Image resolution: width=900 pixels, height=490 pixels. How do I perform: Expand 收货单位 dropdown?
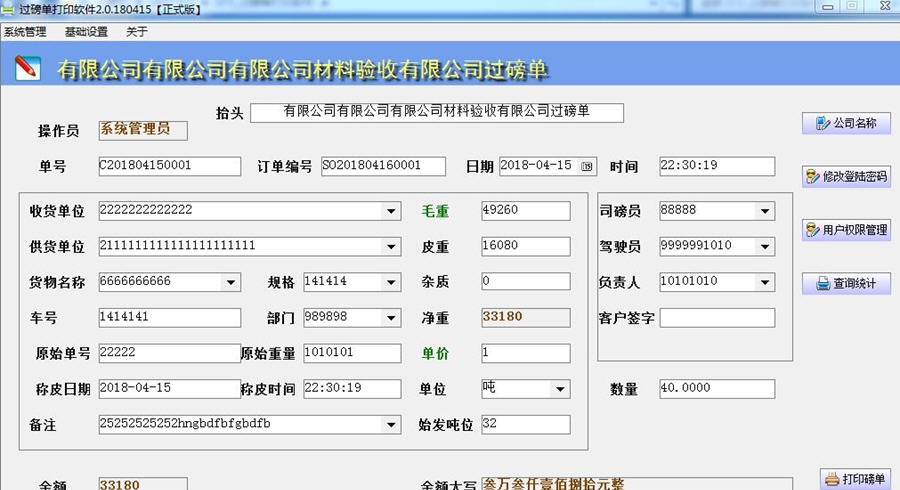(x=391, y=211)
